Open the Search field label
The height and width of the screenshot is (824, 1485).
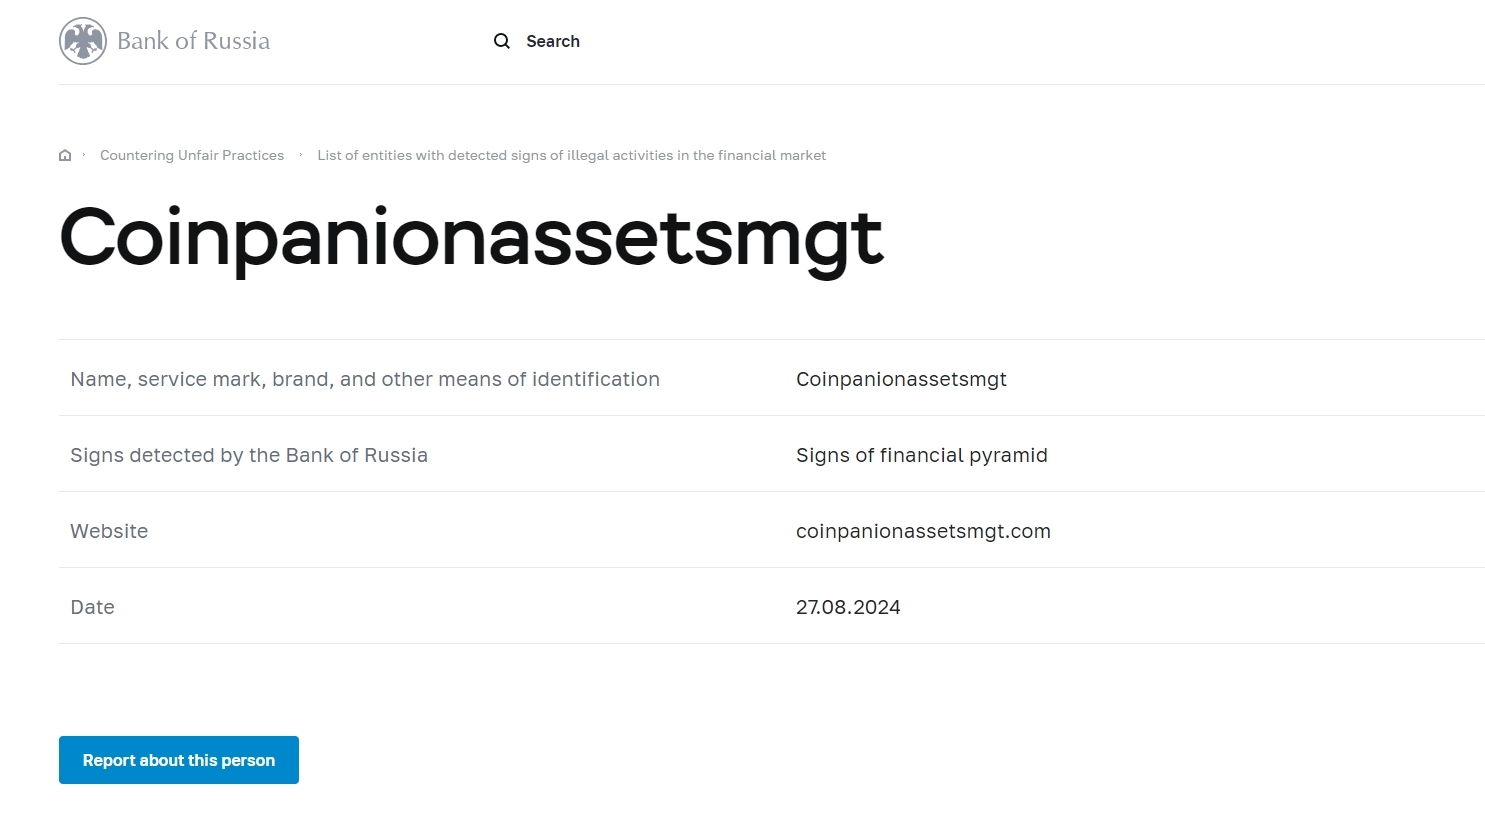[553, 41]
